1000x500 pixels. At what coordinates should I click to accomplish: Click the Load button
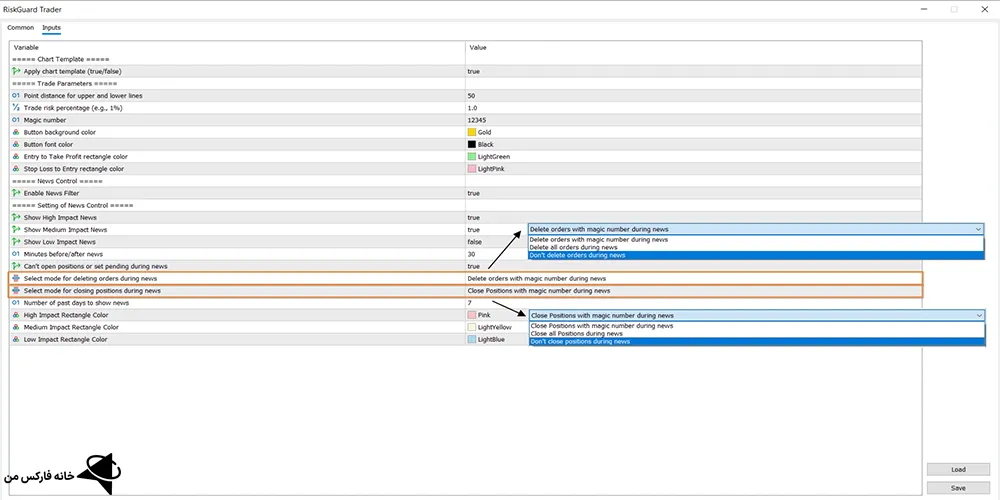point(958,469)
